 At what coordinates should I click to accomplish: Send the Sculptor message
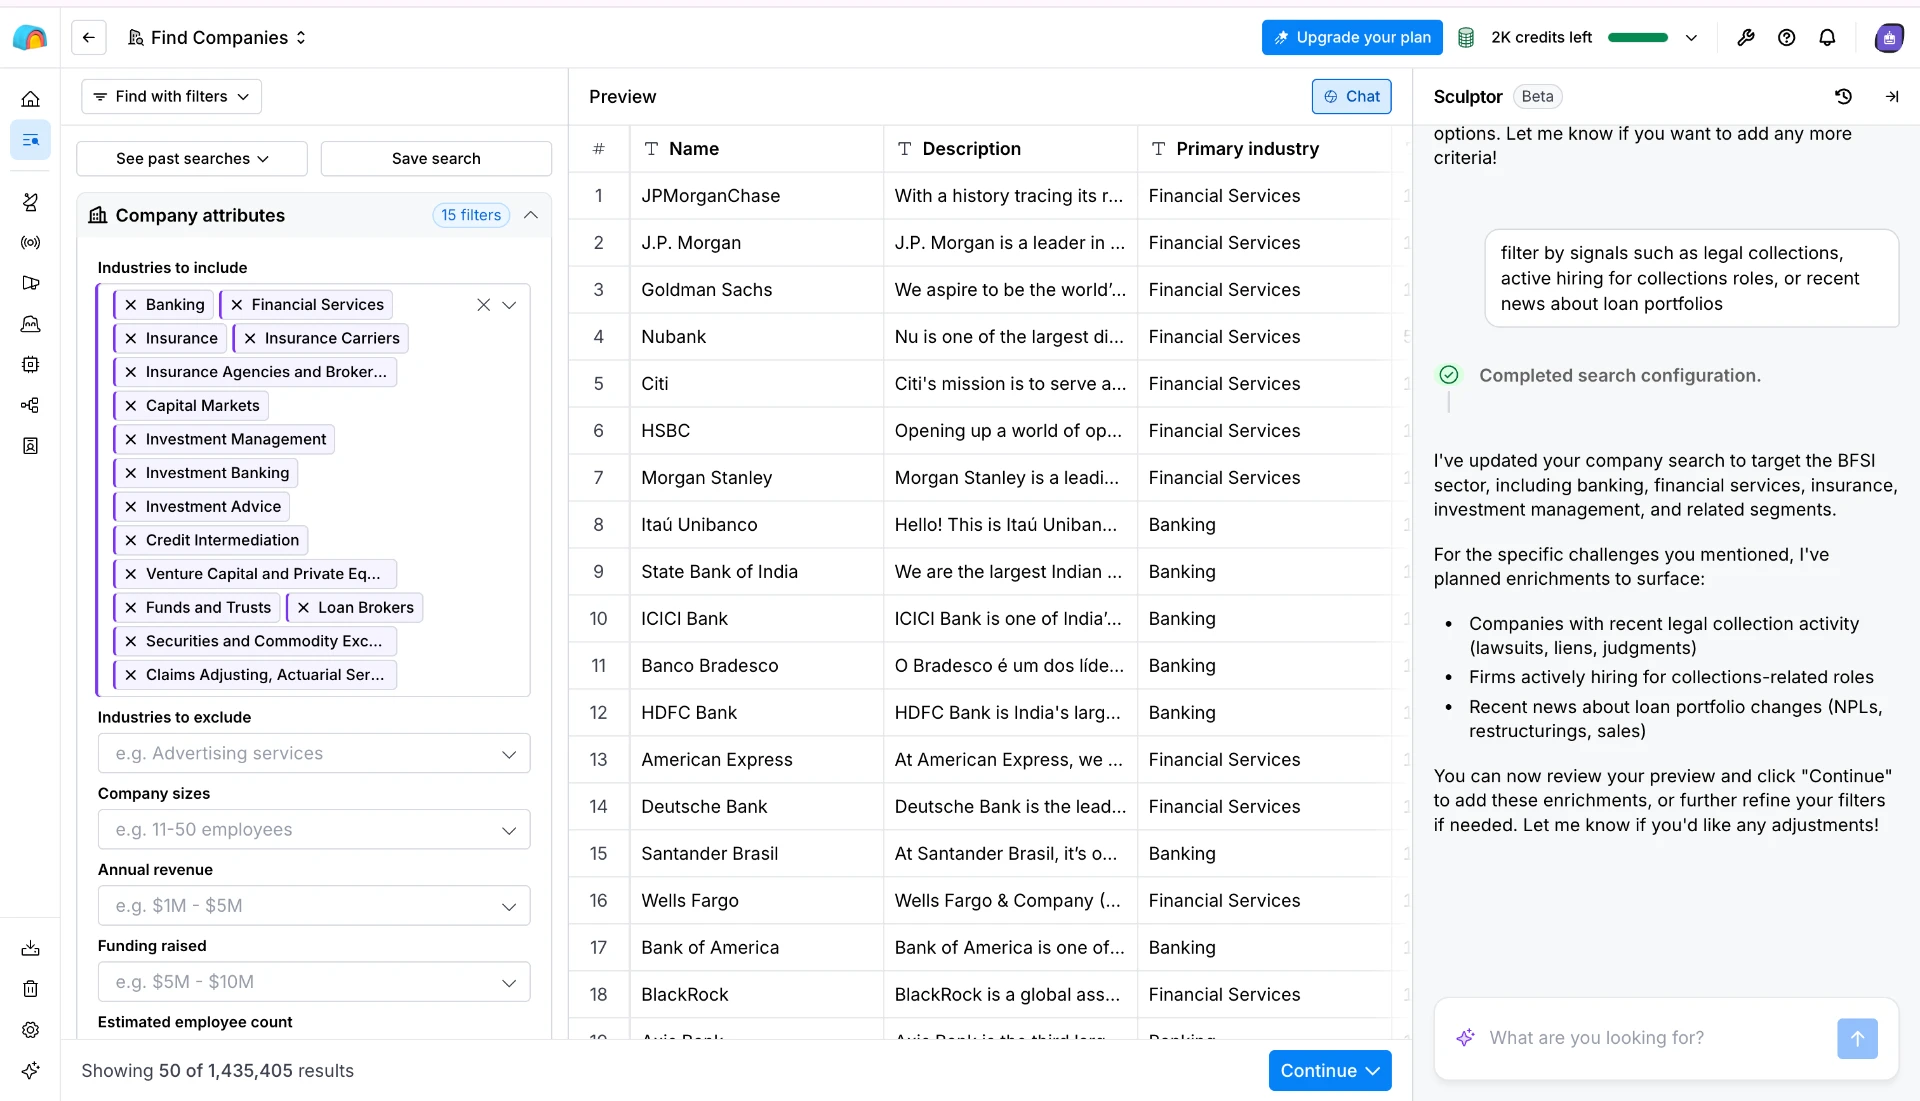tap(1857, 1038)
